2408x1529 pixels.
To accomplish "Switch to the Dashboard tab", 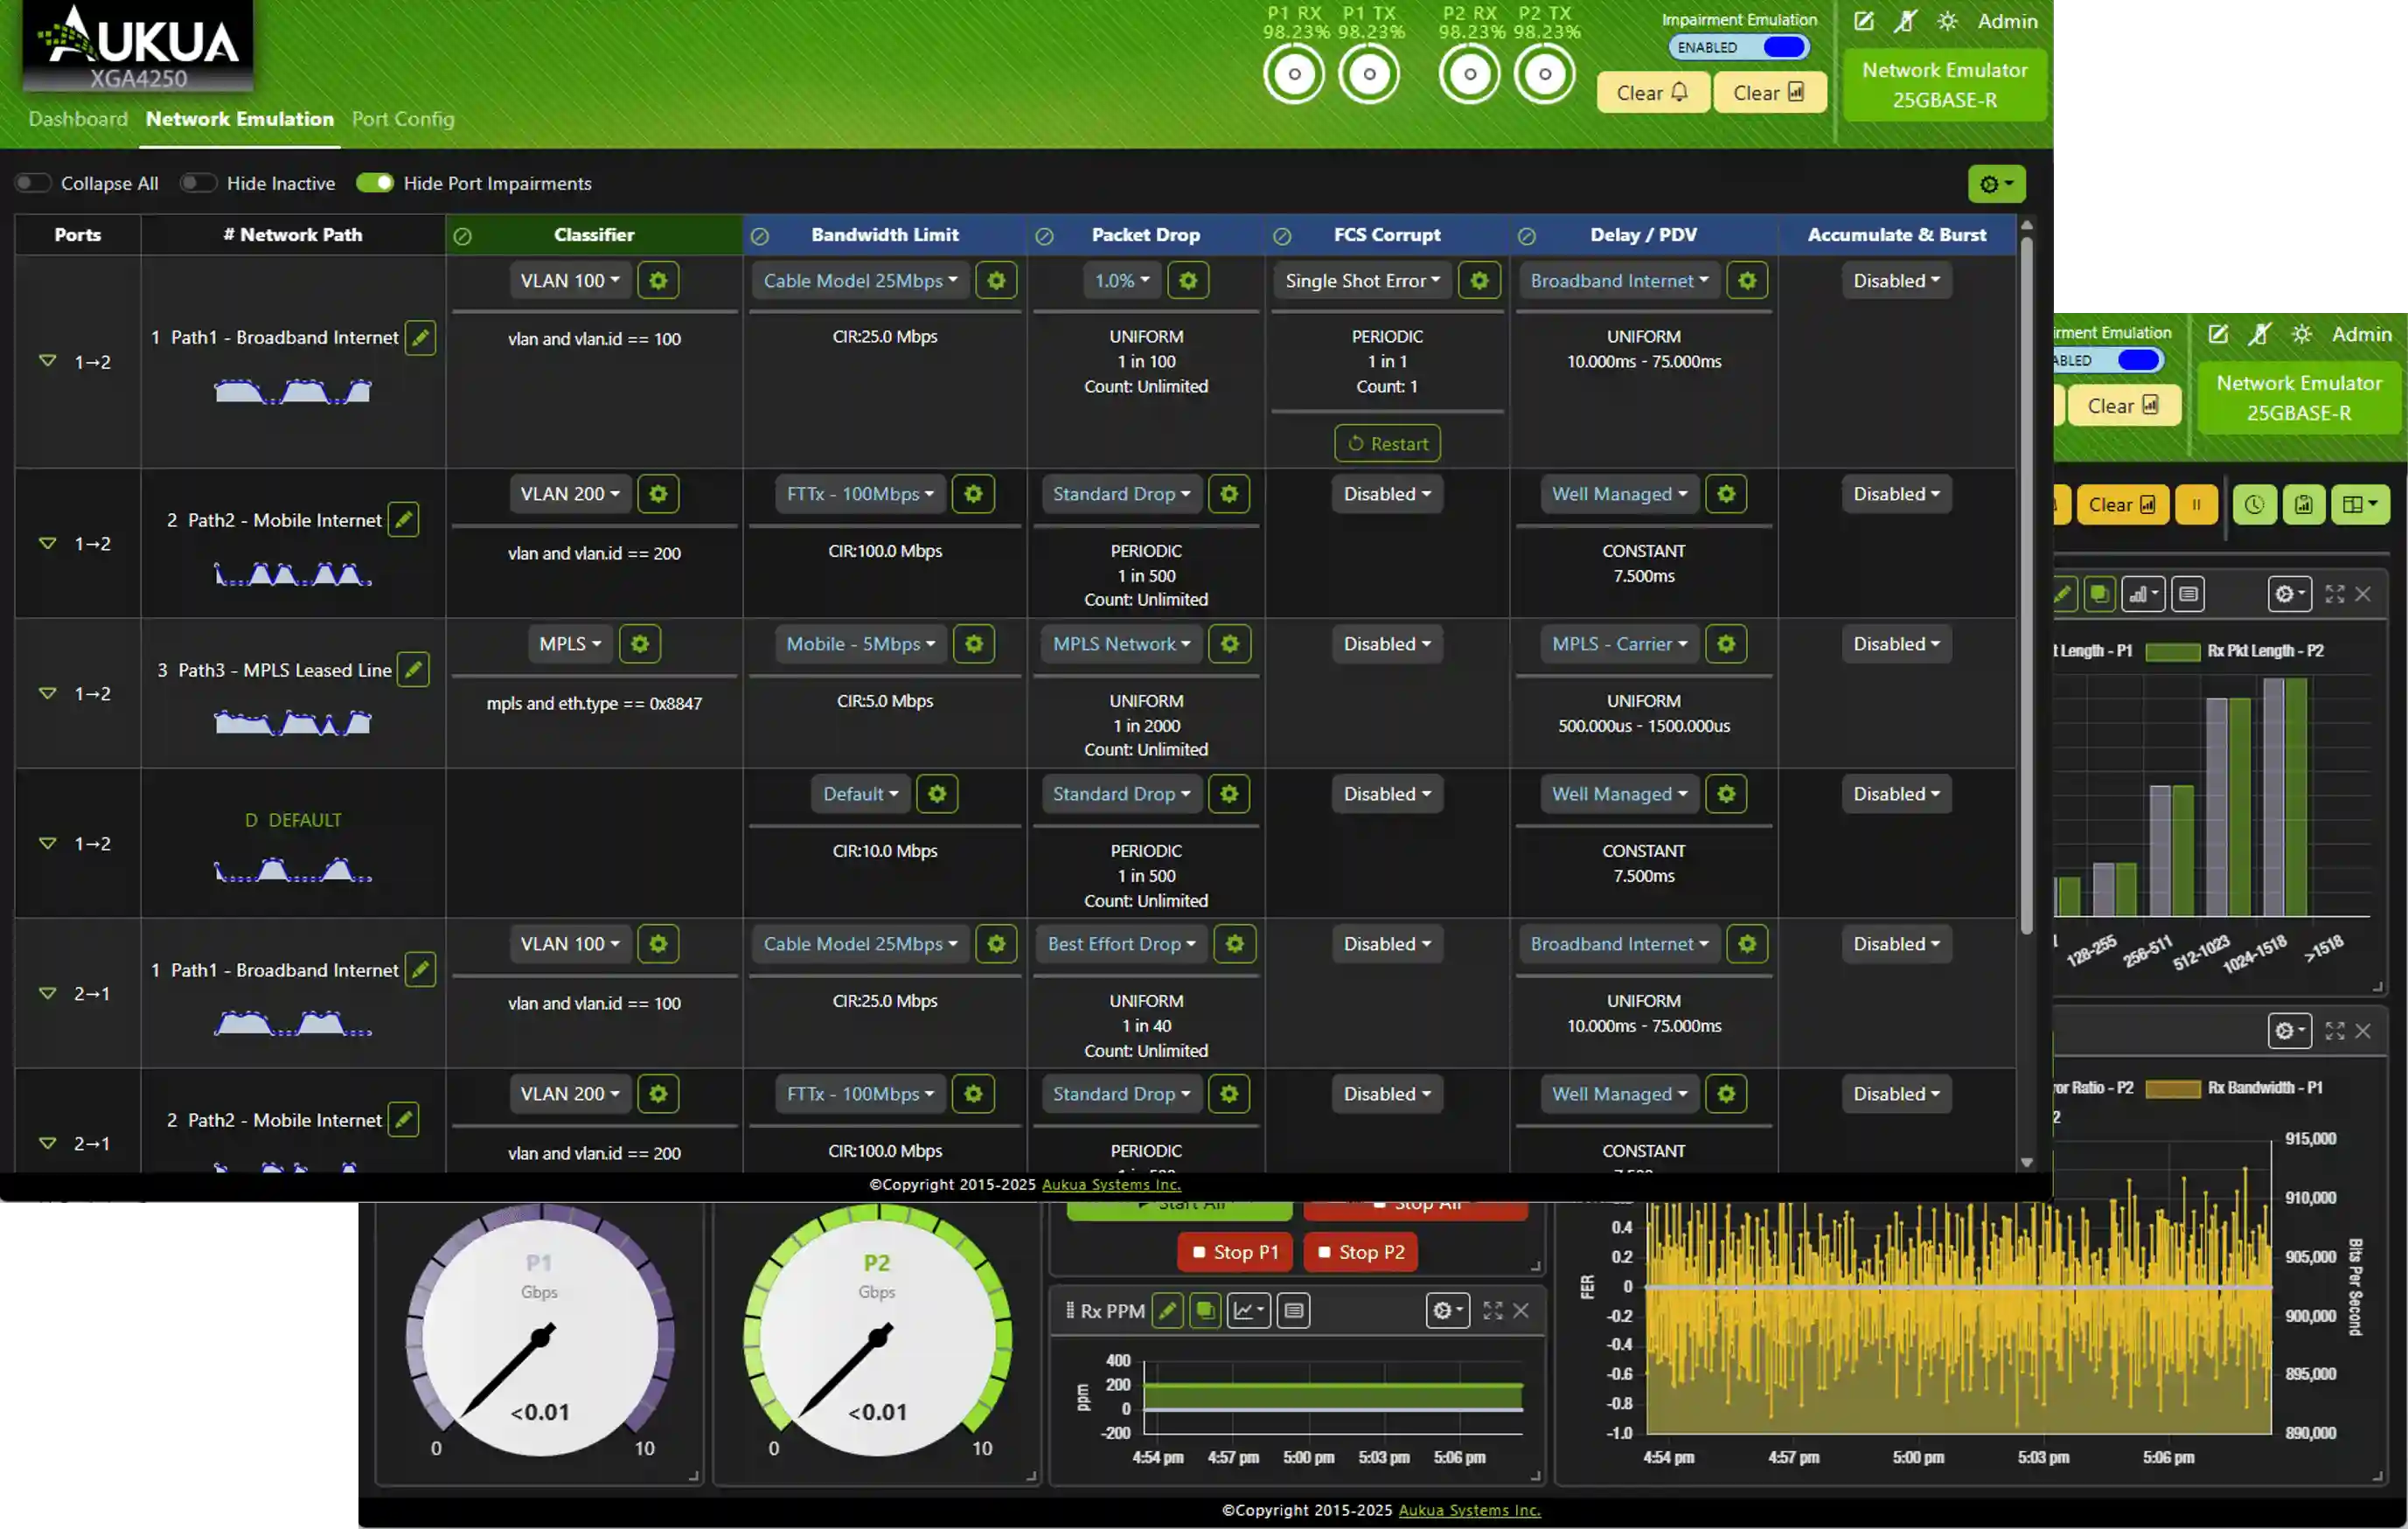I will click(x=78, y=119).
